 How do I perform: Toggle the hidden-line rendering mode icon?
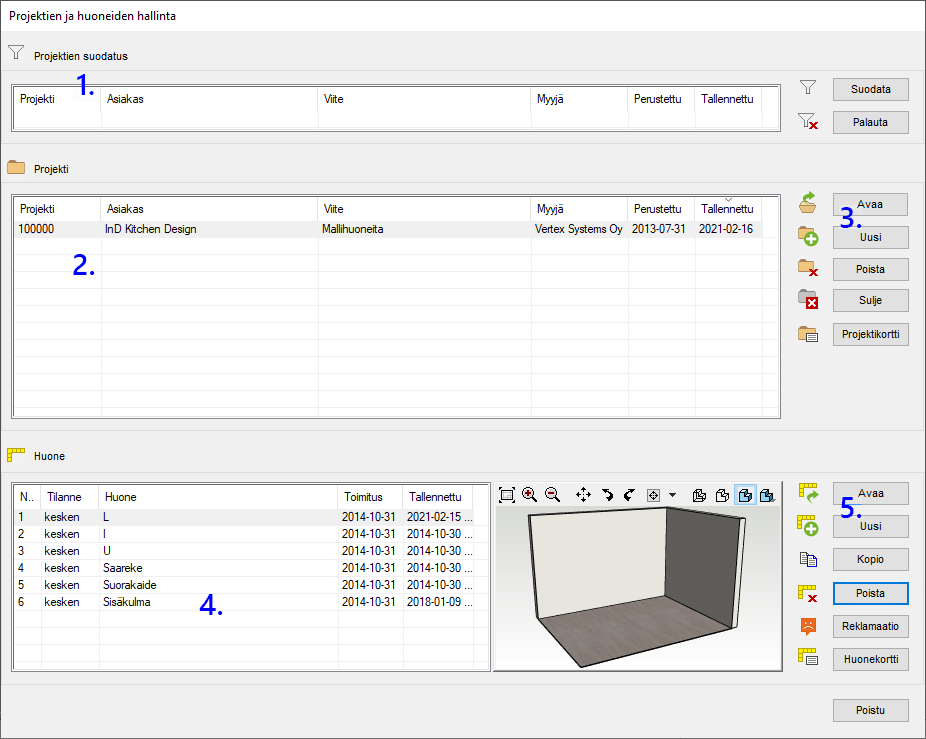click(x=721, y=495)
